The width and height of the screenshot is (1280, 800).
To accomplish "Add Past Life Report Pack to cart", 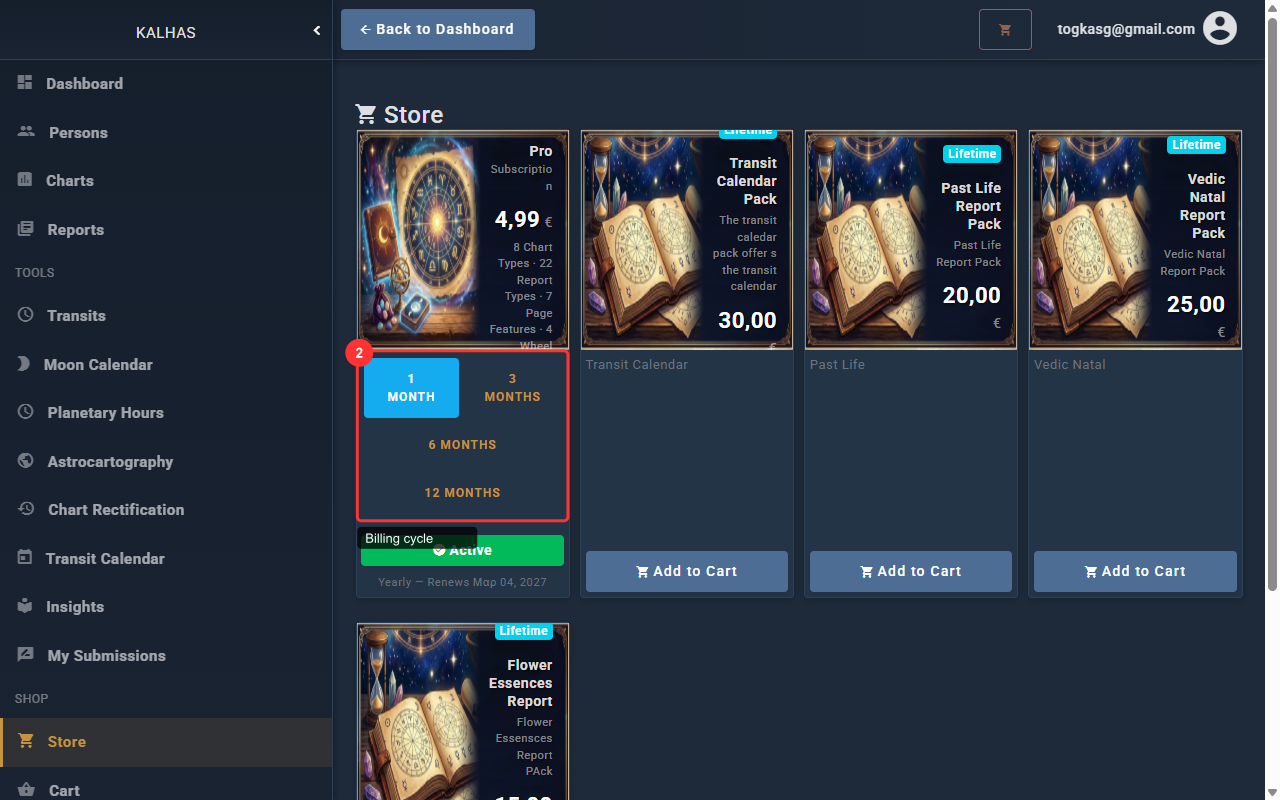I will [910, 572].
